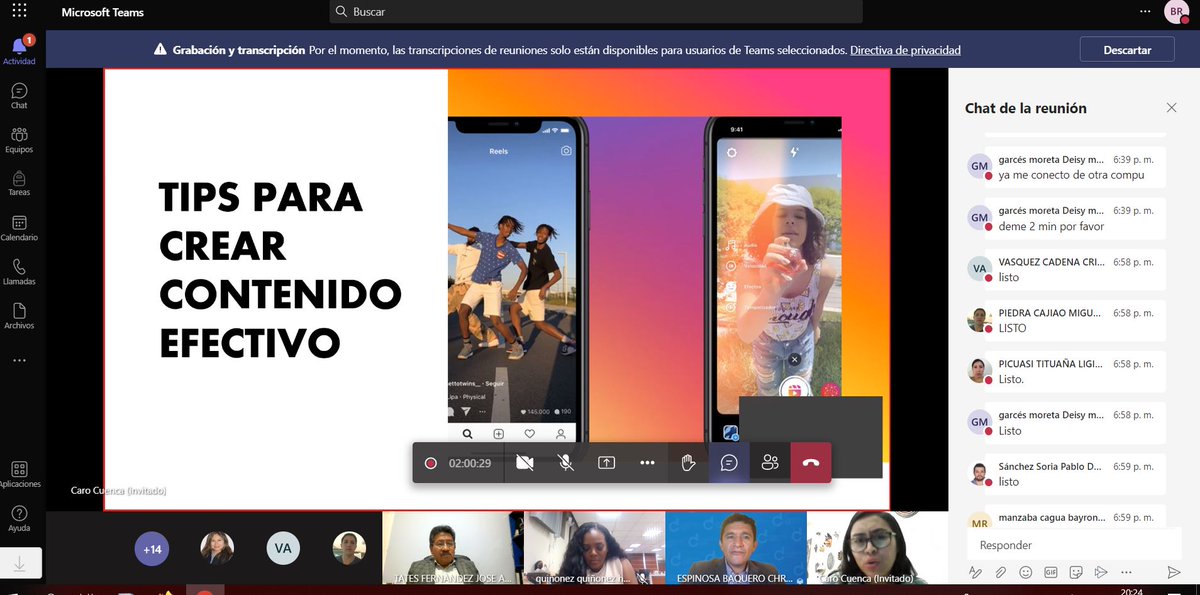Open the BR profile avatar menu
This screenshot has width=1200, height=595.
coord(1176,12)
